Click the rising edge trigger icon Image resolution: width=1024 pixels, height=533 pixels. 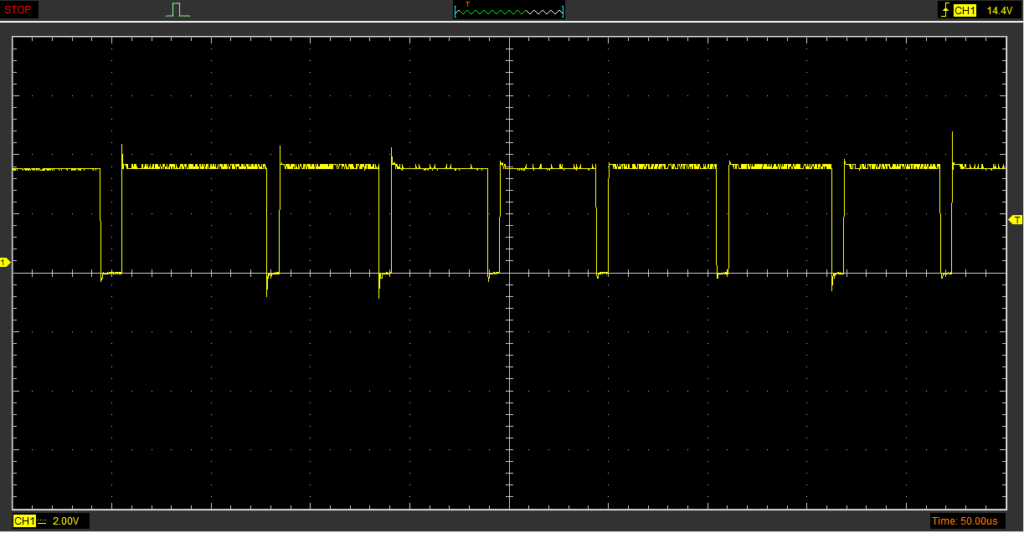943,10
